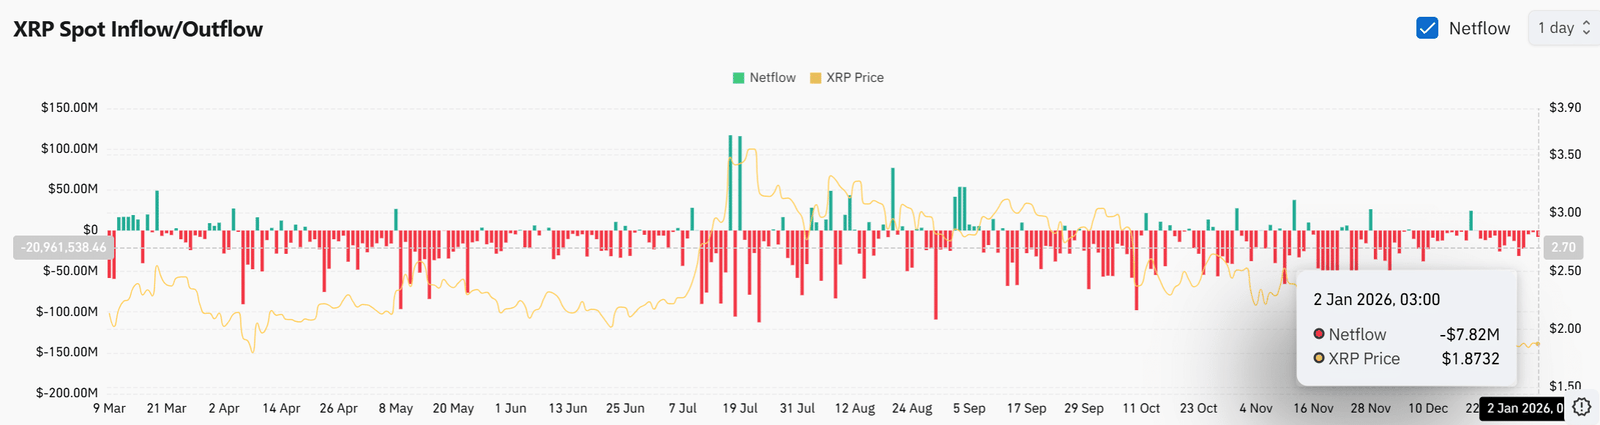Click the 2 Apr date label

[x=224, y=408]
